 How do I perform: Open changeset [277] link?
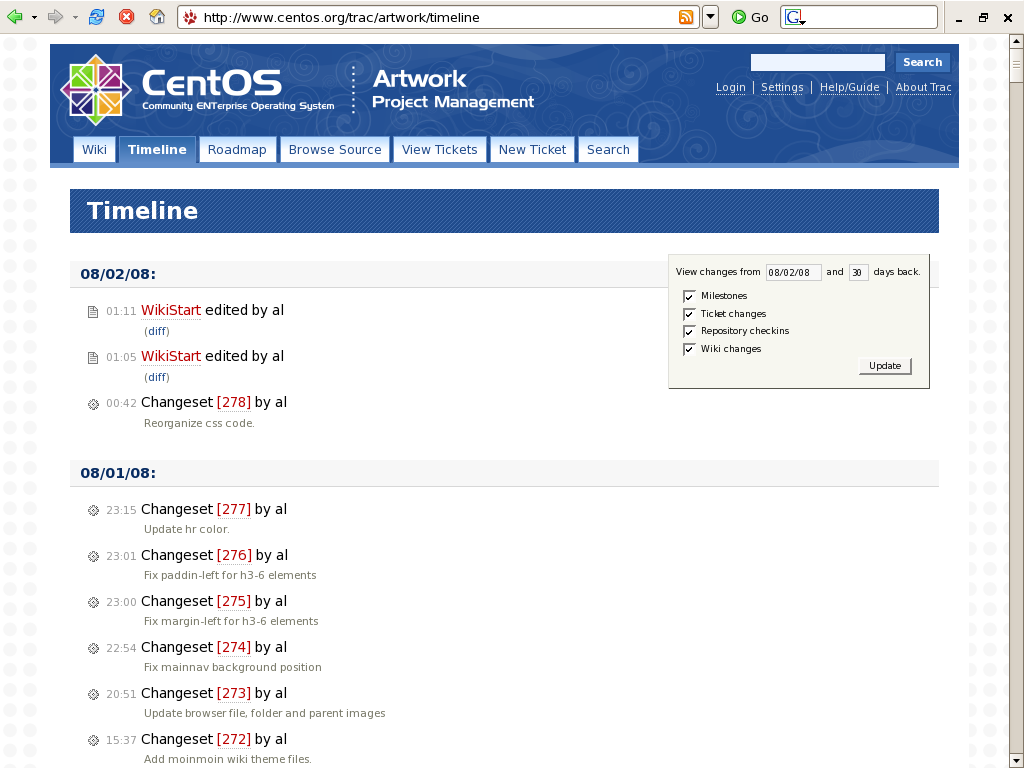(234, 509)
